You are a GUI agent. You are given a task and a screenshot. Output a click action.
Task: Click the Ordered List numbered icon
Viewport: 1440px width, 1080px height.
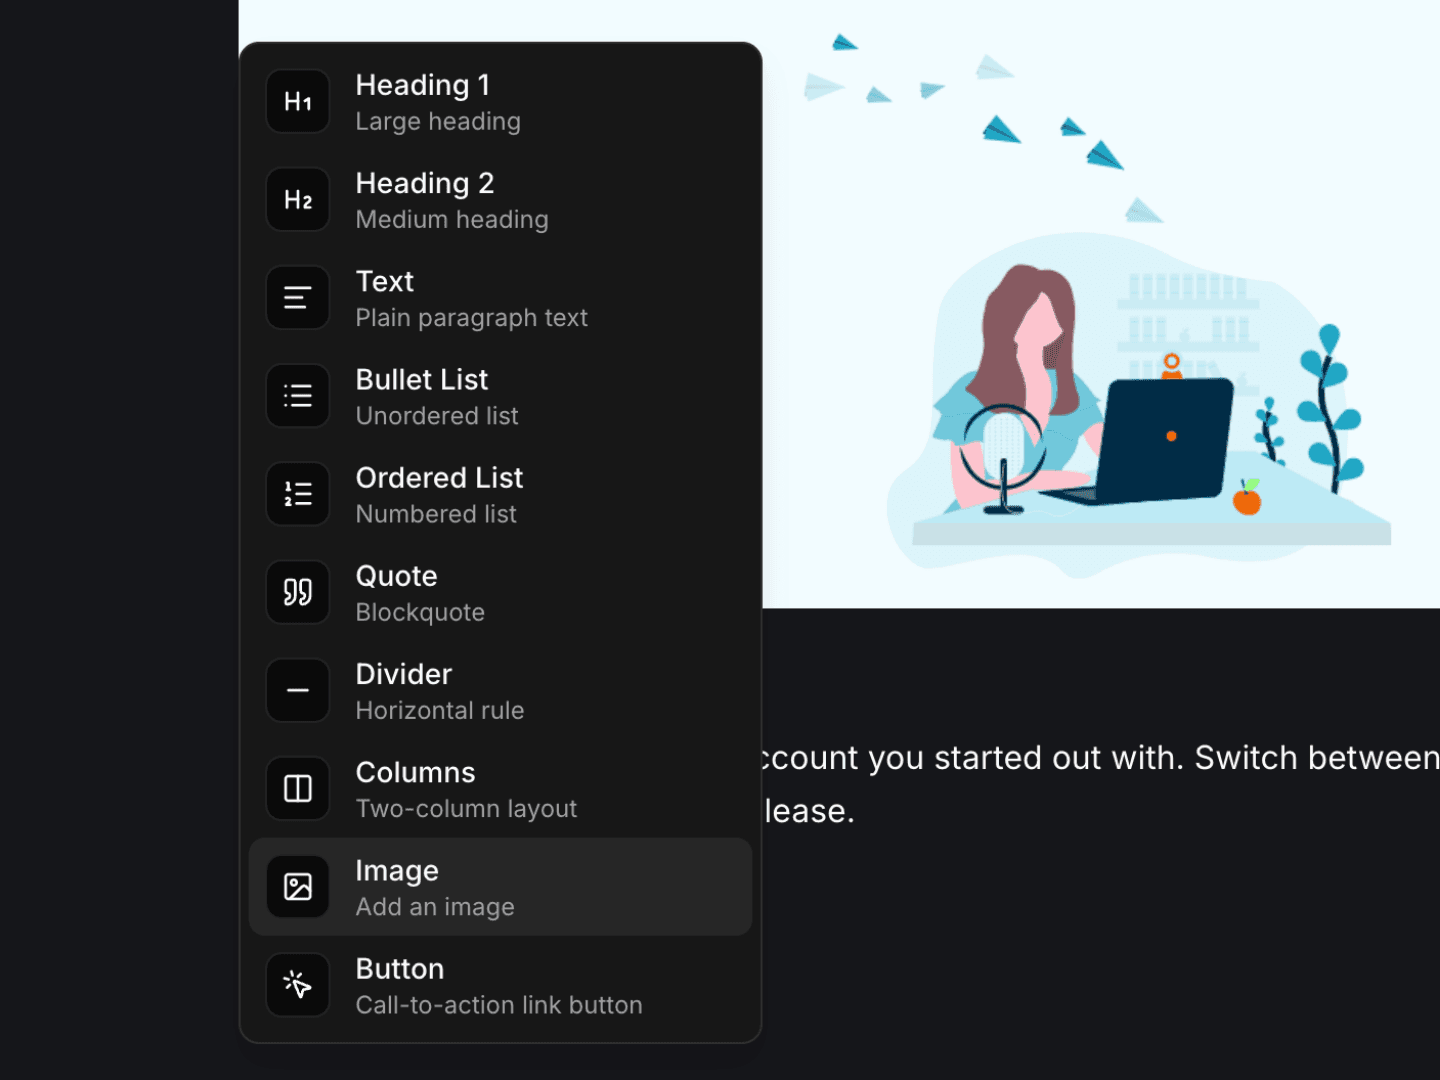pos(298,493)
